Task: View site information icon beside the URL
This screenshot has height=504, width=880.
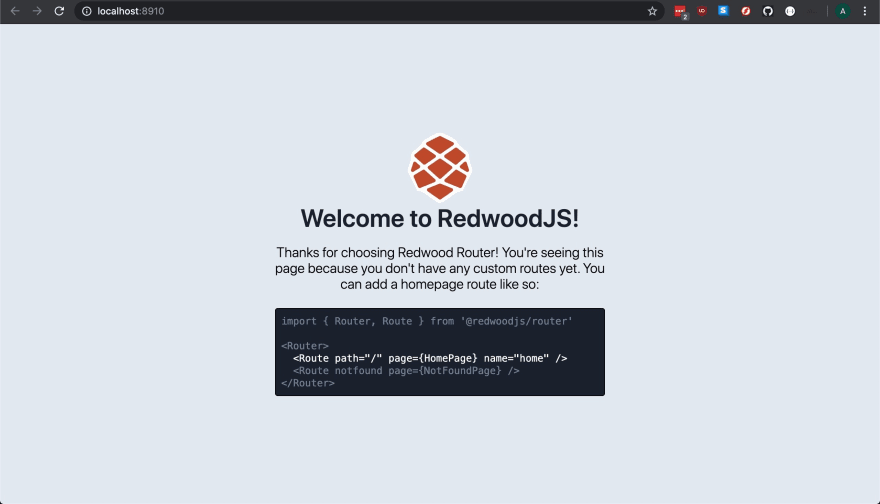Action: click(x=86, y=11)
